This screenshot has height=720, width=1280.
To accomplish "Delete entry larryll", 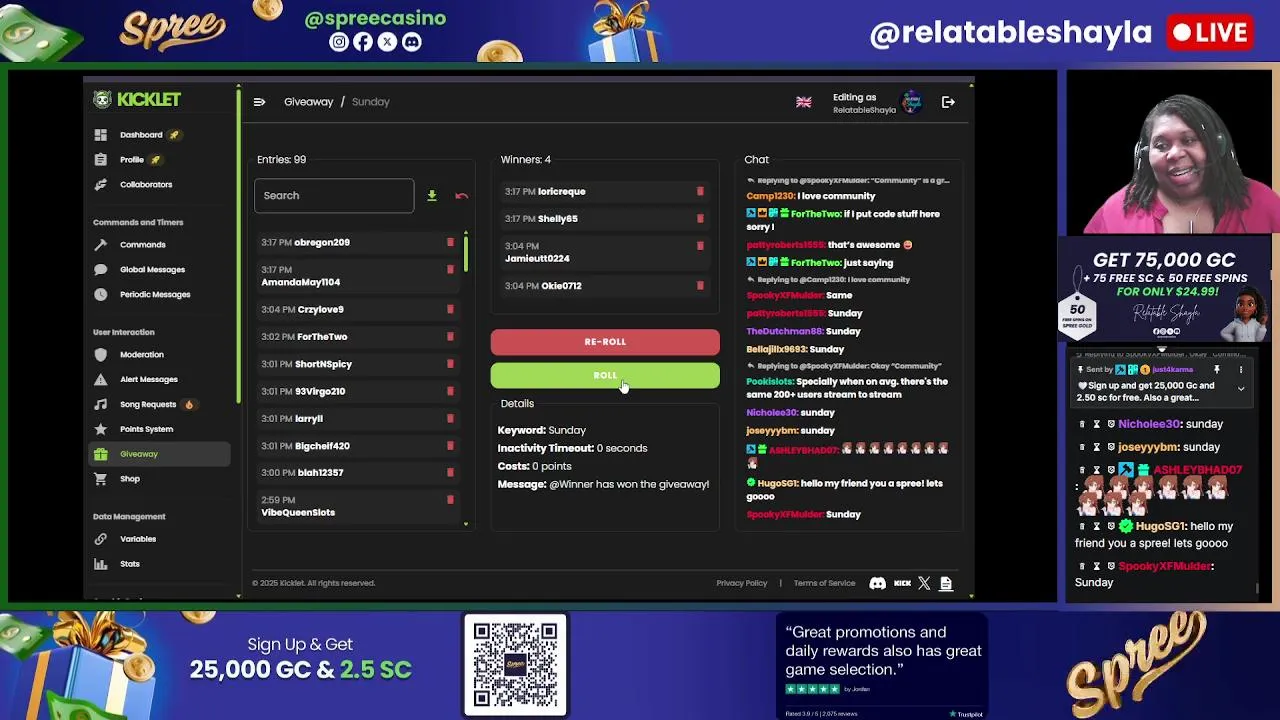I will pos(450,418).
